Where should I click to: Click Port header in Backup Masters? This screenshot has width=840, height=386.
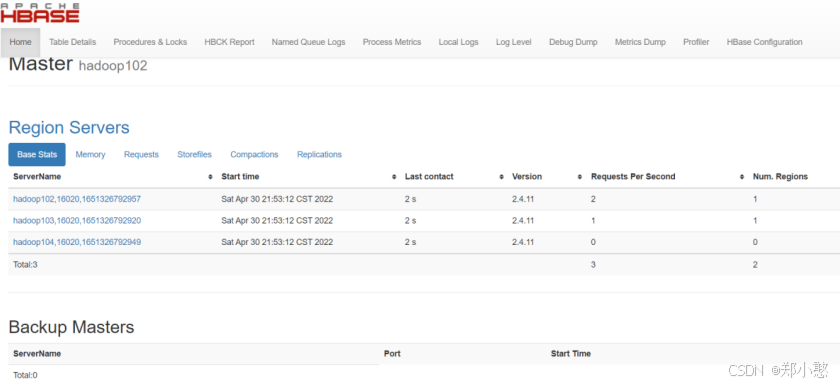(392, 354)
